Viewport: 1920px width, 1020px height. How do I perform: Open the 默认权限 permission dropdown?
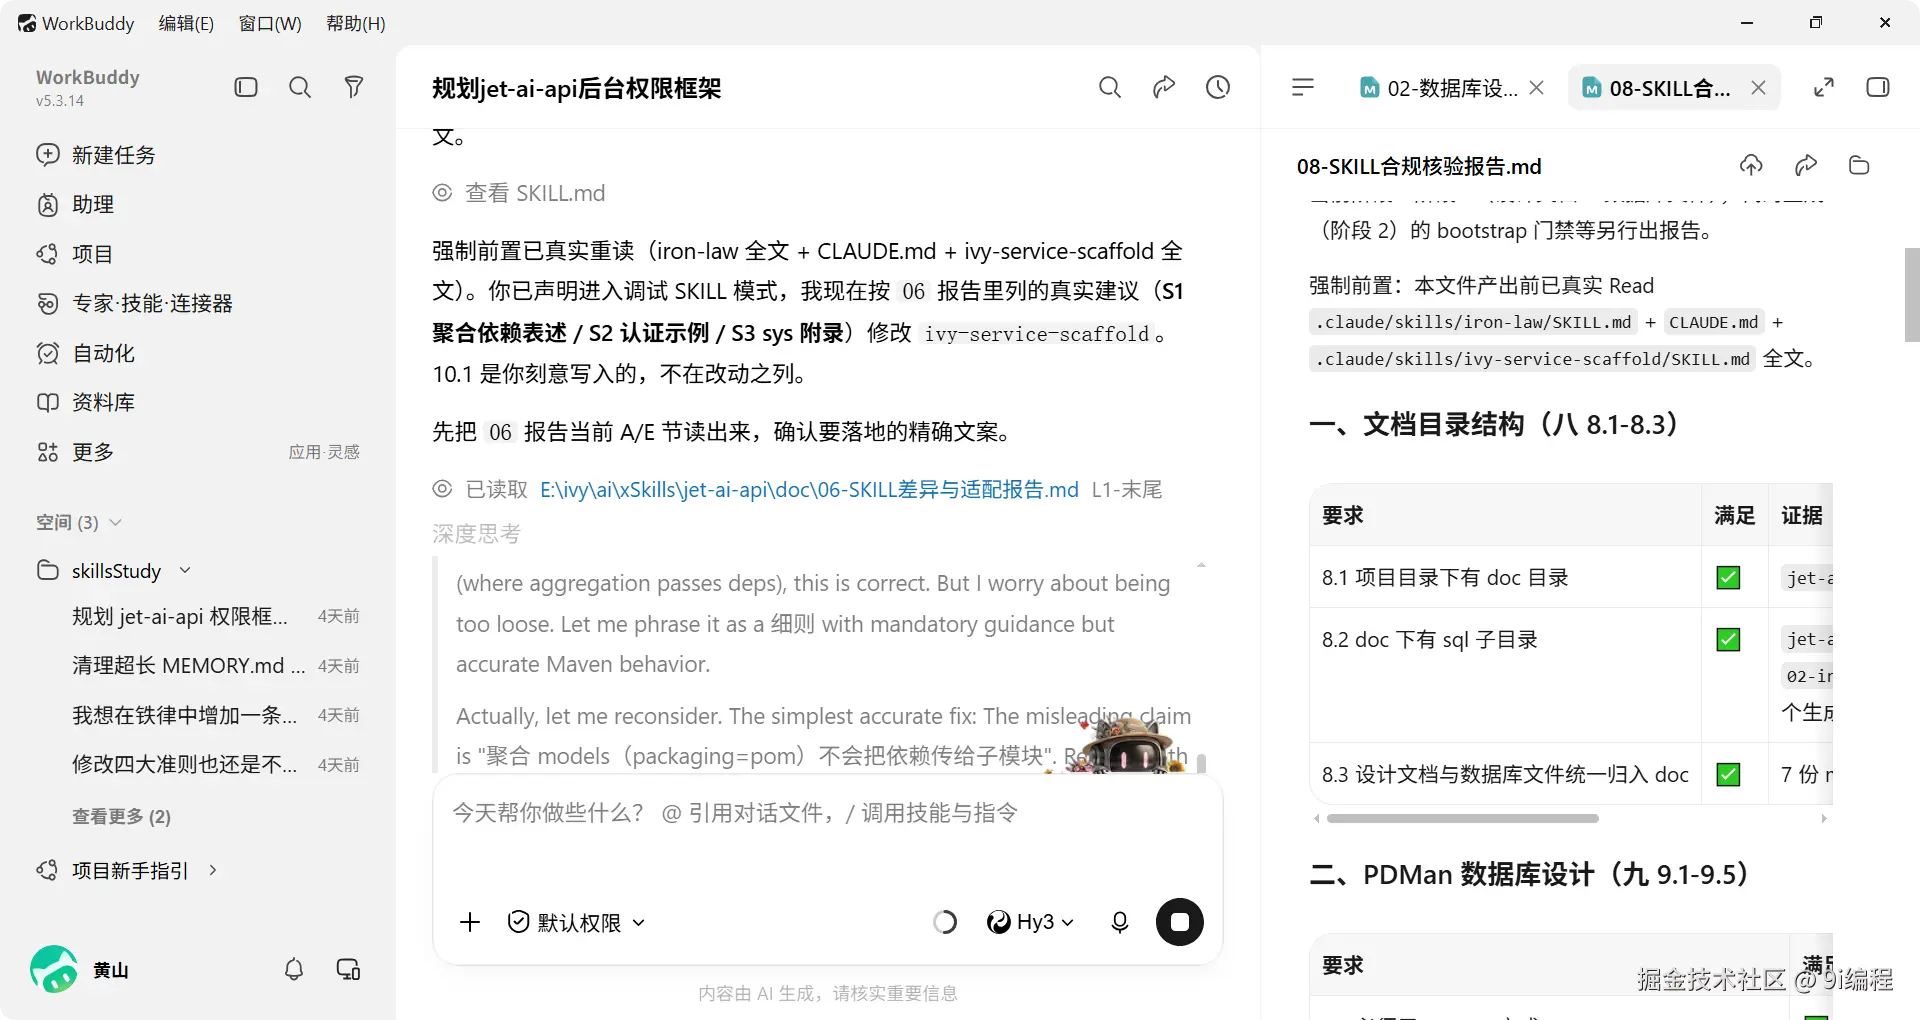[x=576, y=922]
